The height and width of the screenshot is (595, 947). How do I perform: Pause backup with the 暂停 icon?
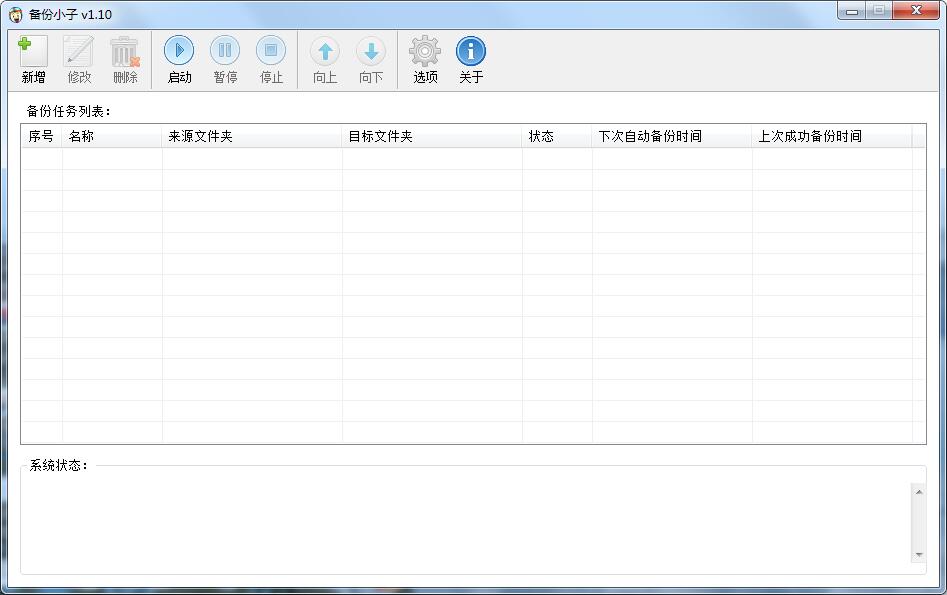225,51
